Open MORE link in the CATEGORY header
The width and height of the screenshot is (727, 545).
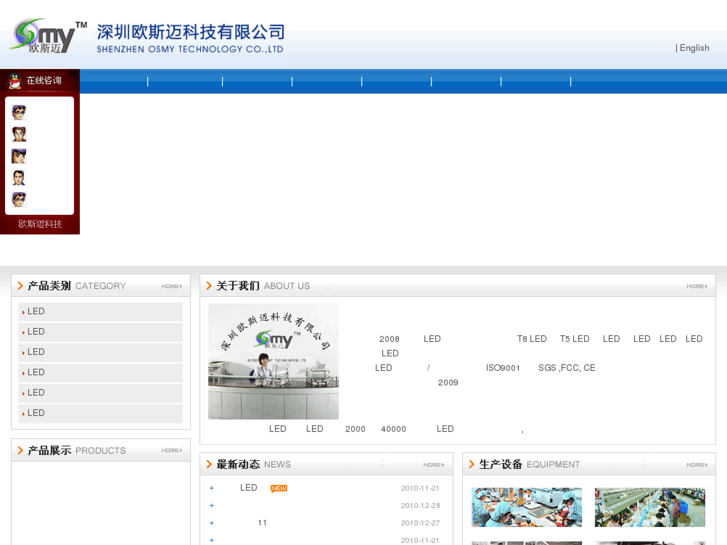click(x=172, y=286)
